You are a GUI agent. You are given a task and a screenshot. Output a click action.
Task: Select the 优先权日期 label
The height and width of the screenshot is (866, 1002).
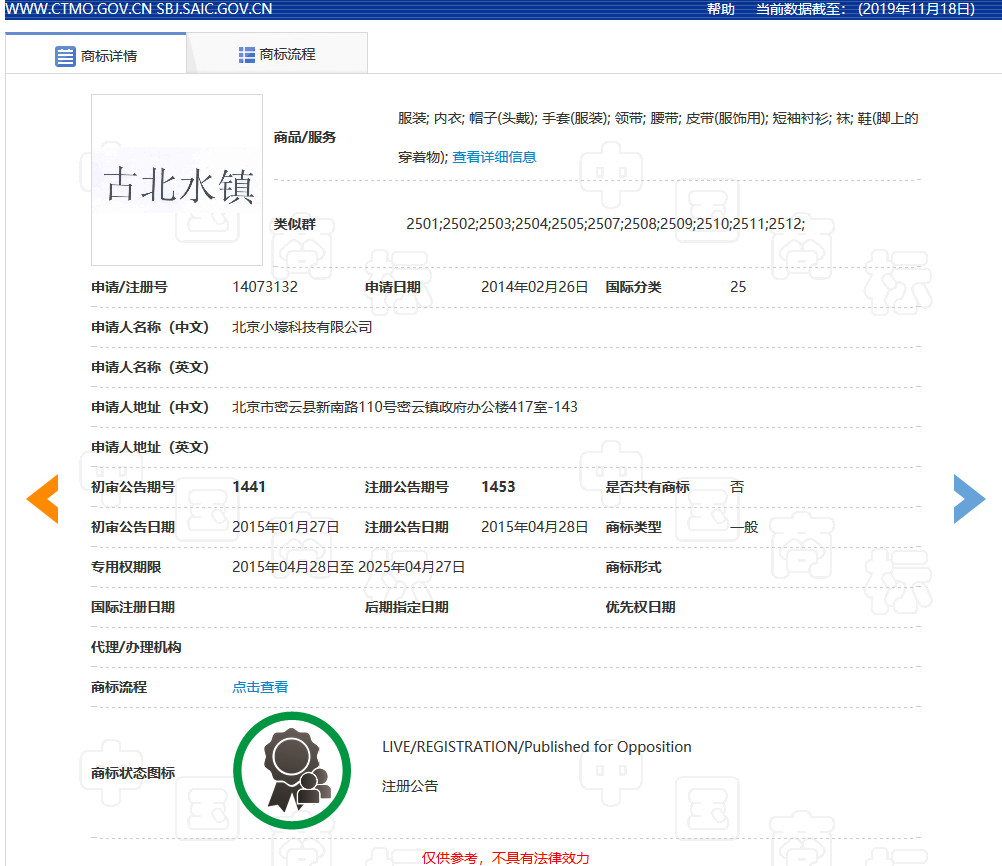(640, 607)
